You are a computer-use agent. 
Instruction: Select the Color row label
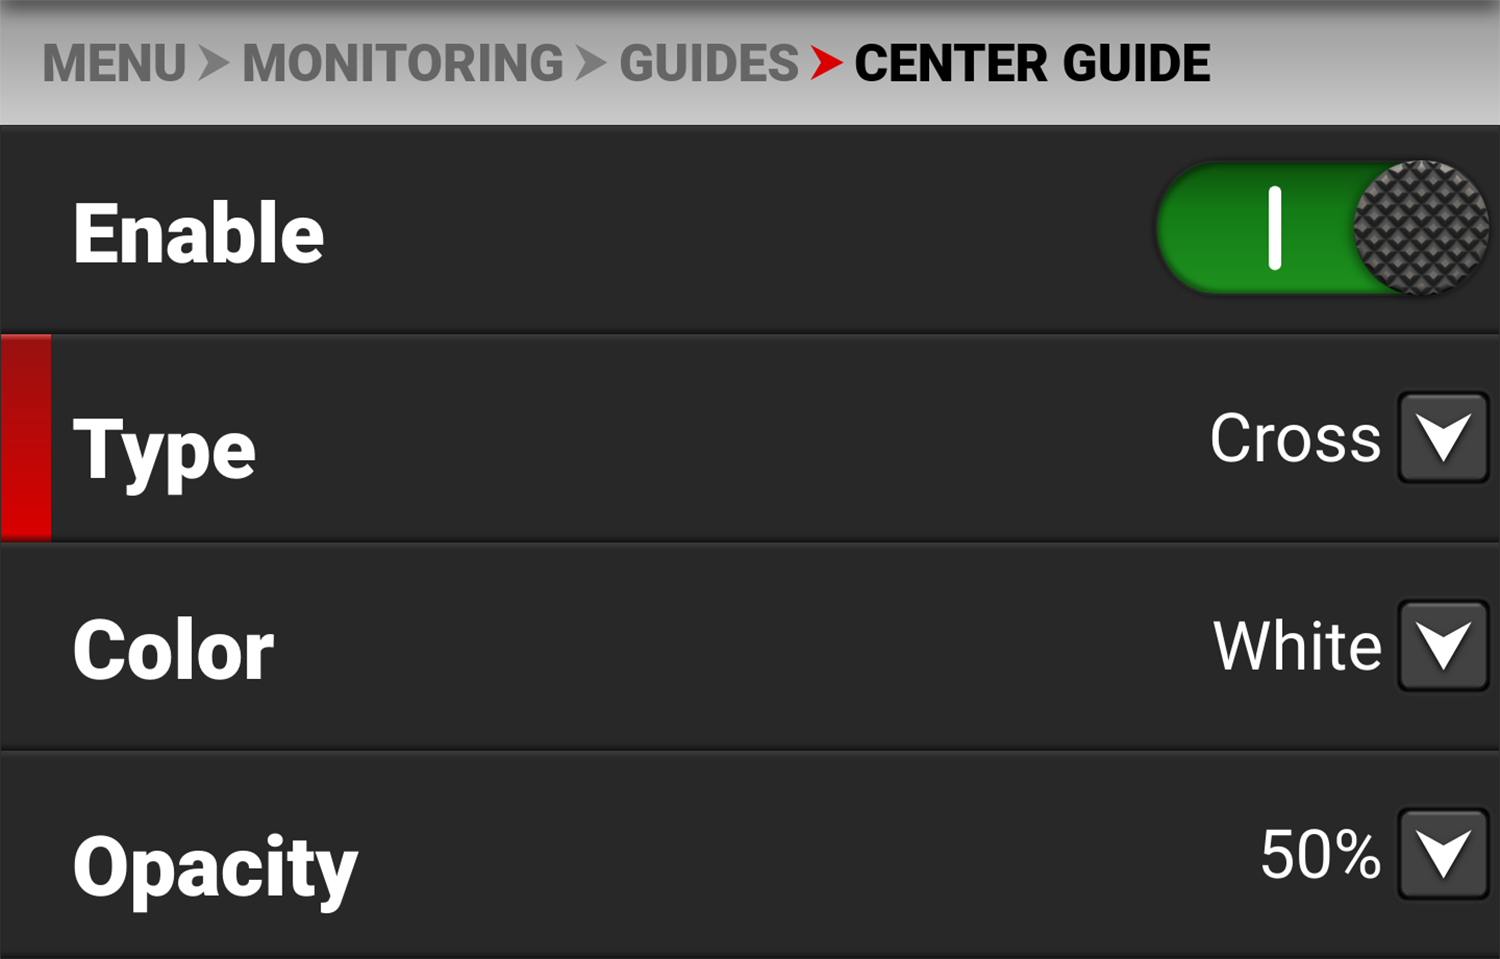click(x=173, y=650)
